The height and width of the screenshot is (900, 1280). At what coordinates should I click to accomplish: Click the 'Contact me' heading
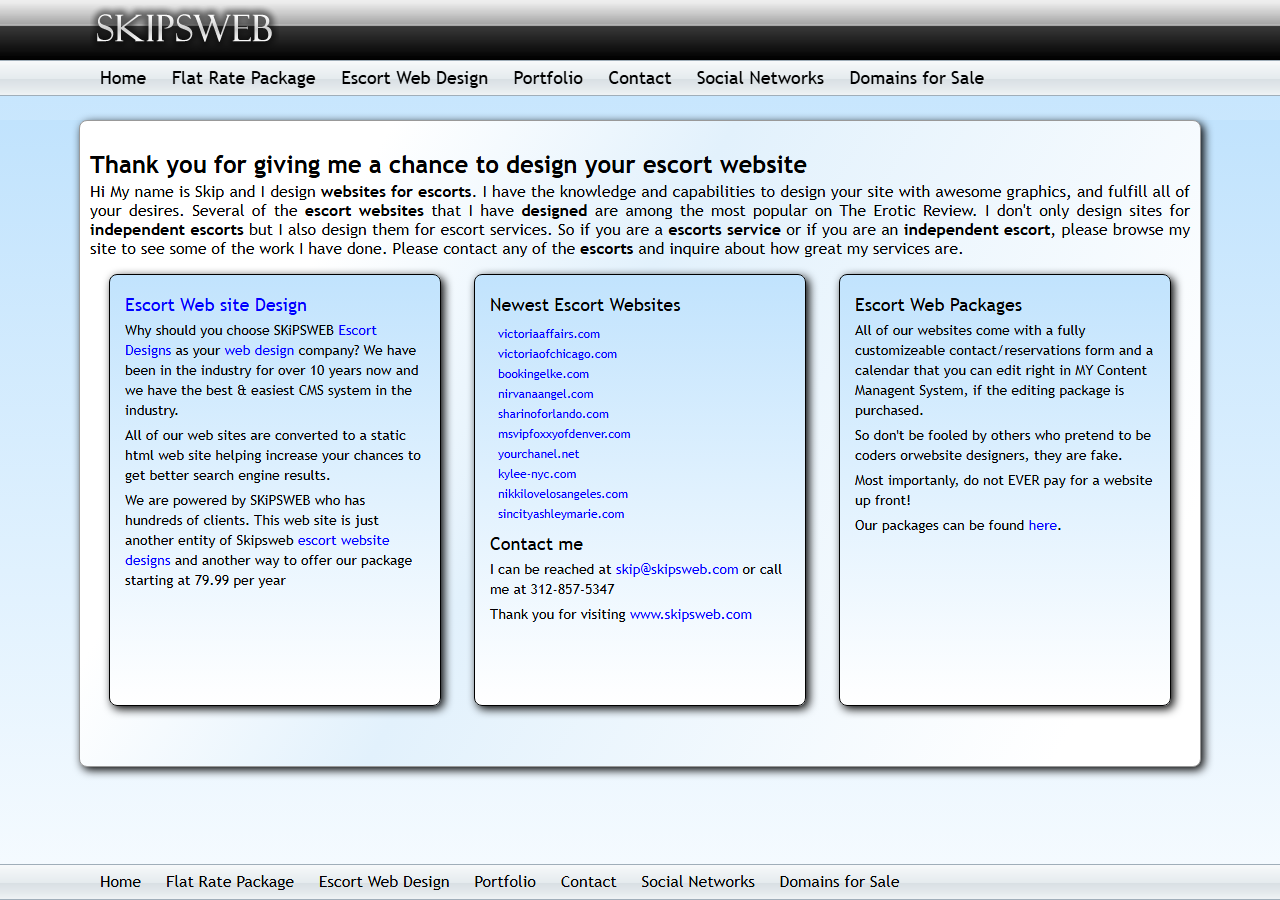point(536,544)
